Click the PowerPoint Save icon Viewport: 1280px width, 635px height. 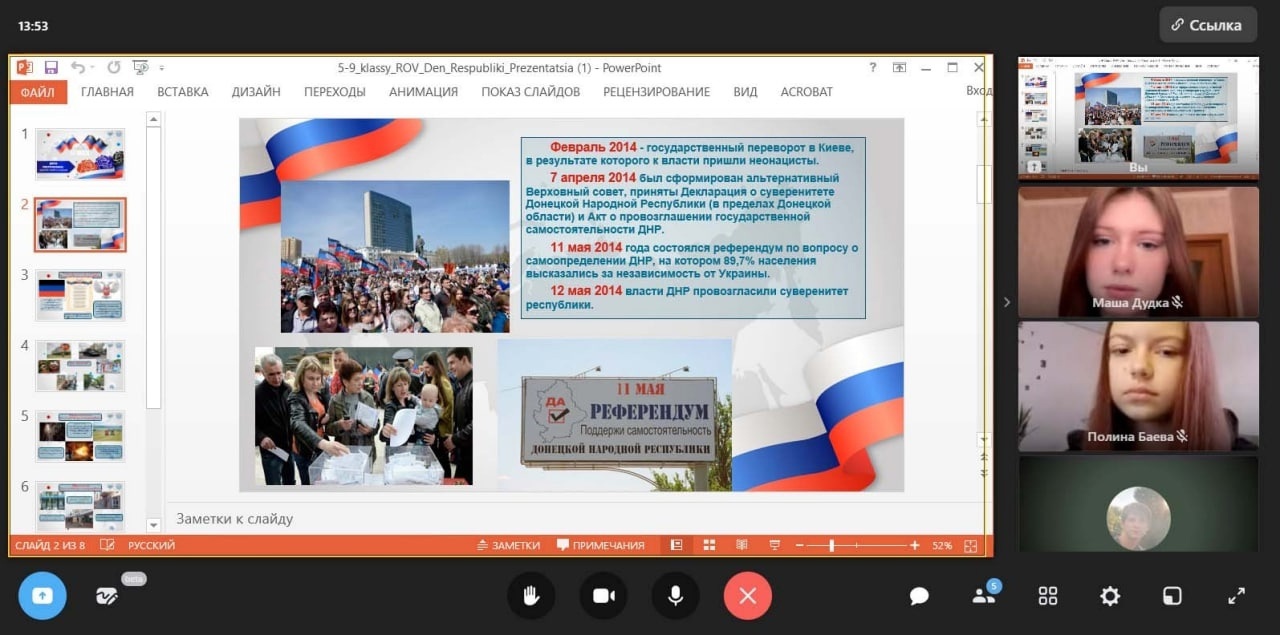tap(51, 67)
